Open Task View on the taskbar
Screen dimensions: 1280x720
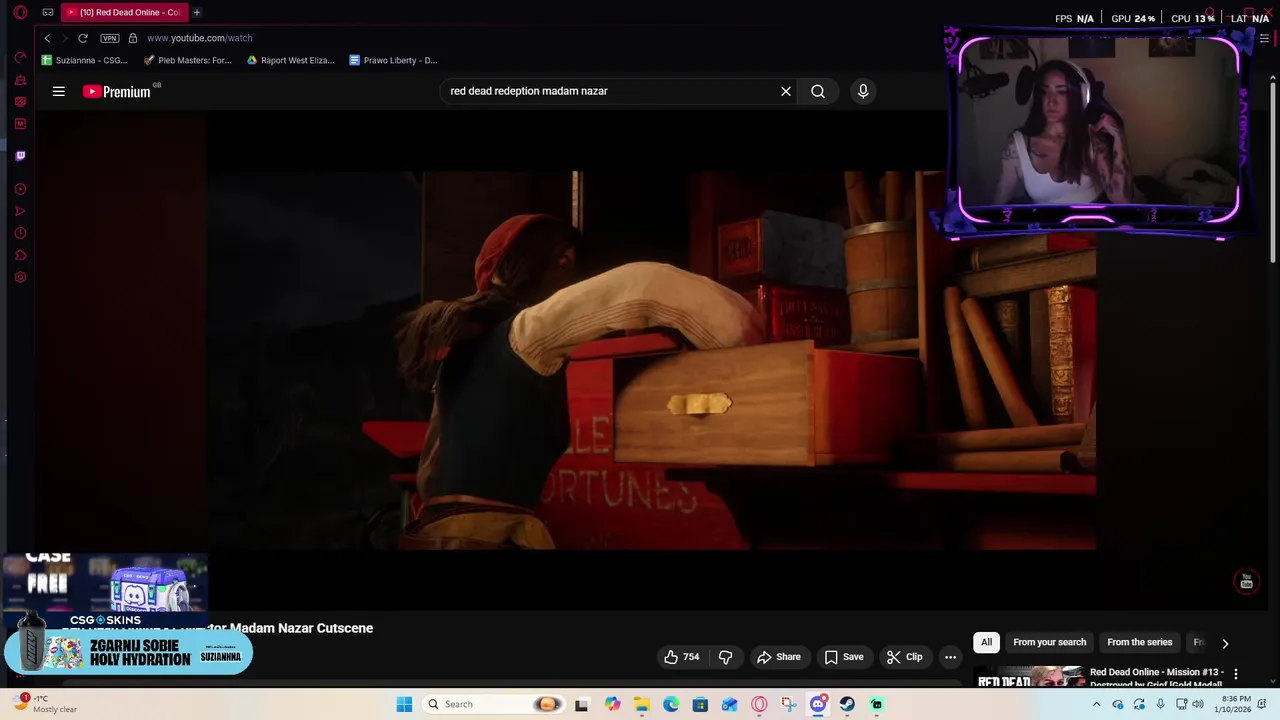(x=581, y=704)
